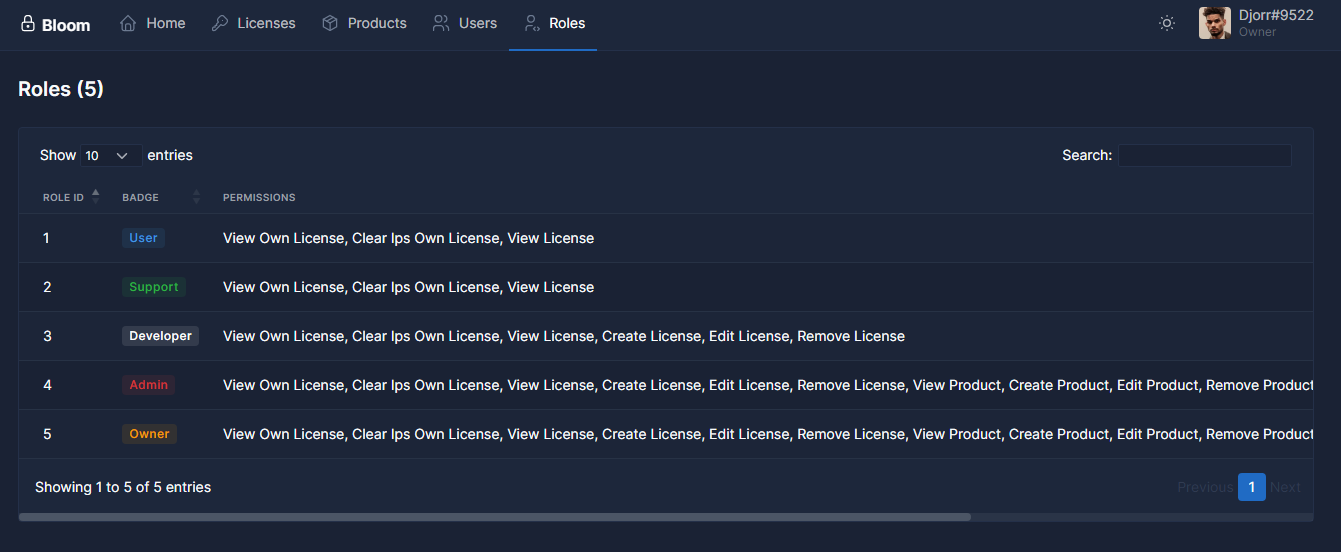This screenshot has width=1341, height=552.
Task: Click page 1 pagination button
Action: (1252, 487)
